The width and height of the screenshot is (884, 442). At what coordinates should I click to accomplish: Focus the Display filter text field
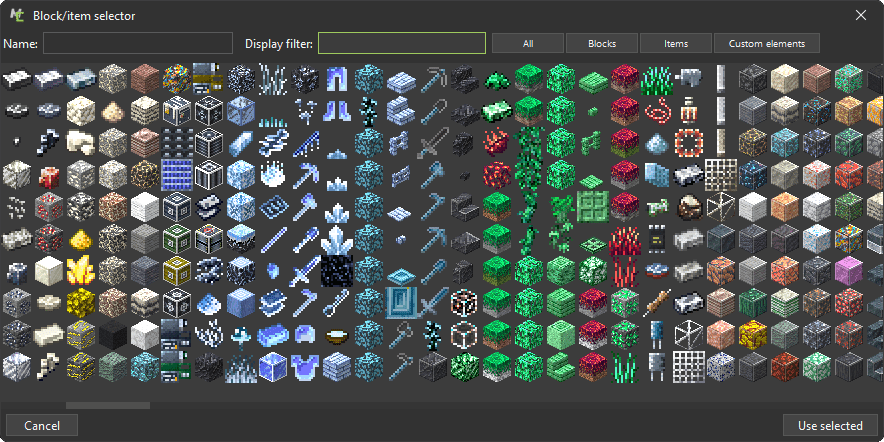point(402,43)
